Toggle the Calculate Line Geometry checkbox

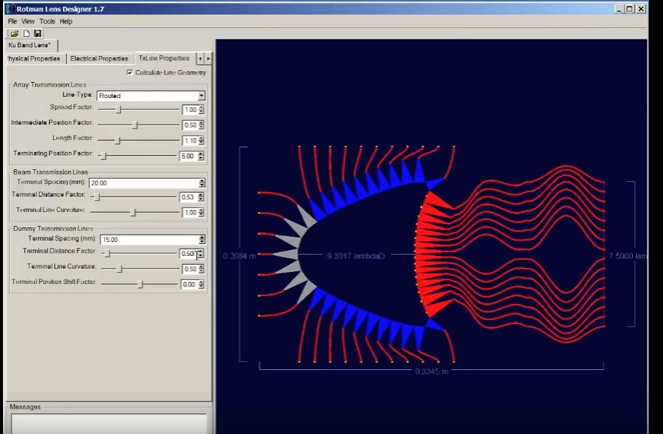coord(129,72)
